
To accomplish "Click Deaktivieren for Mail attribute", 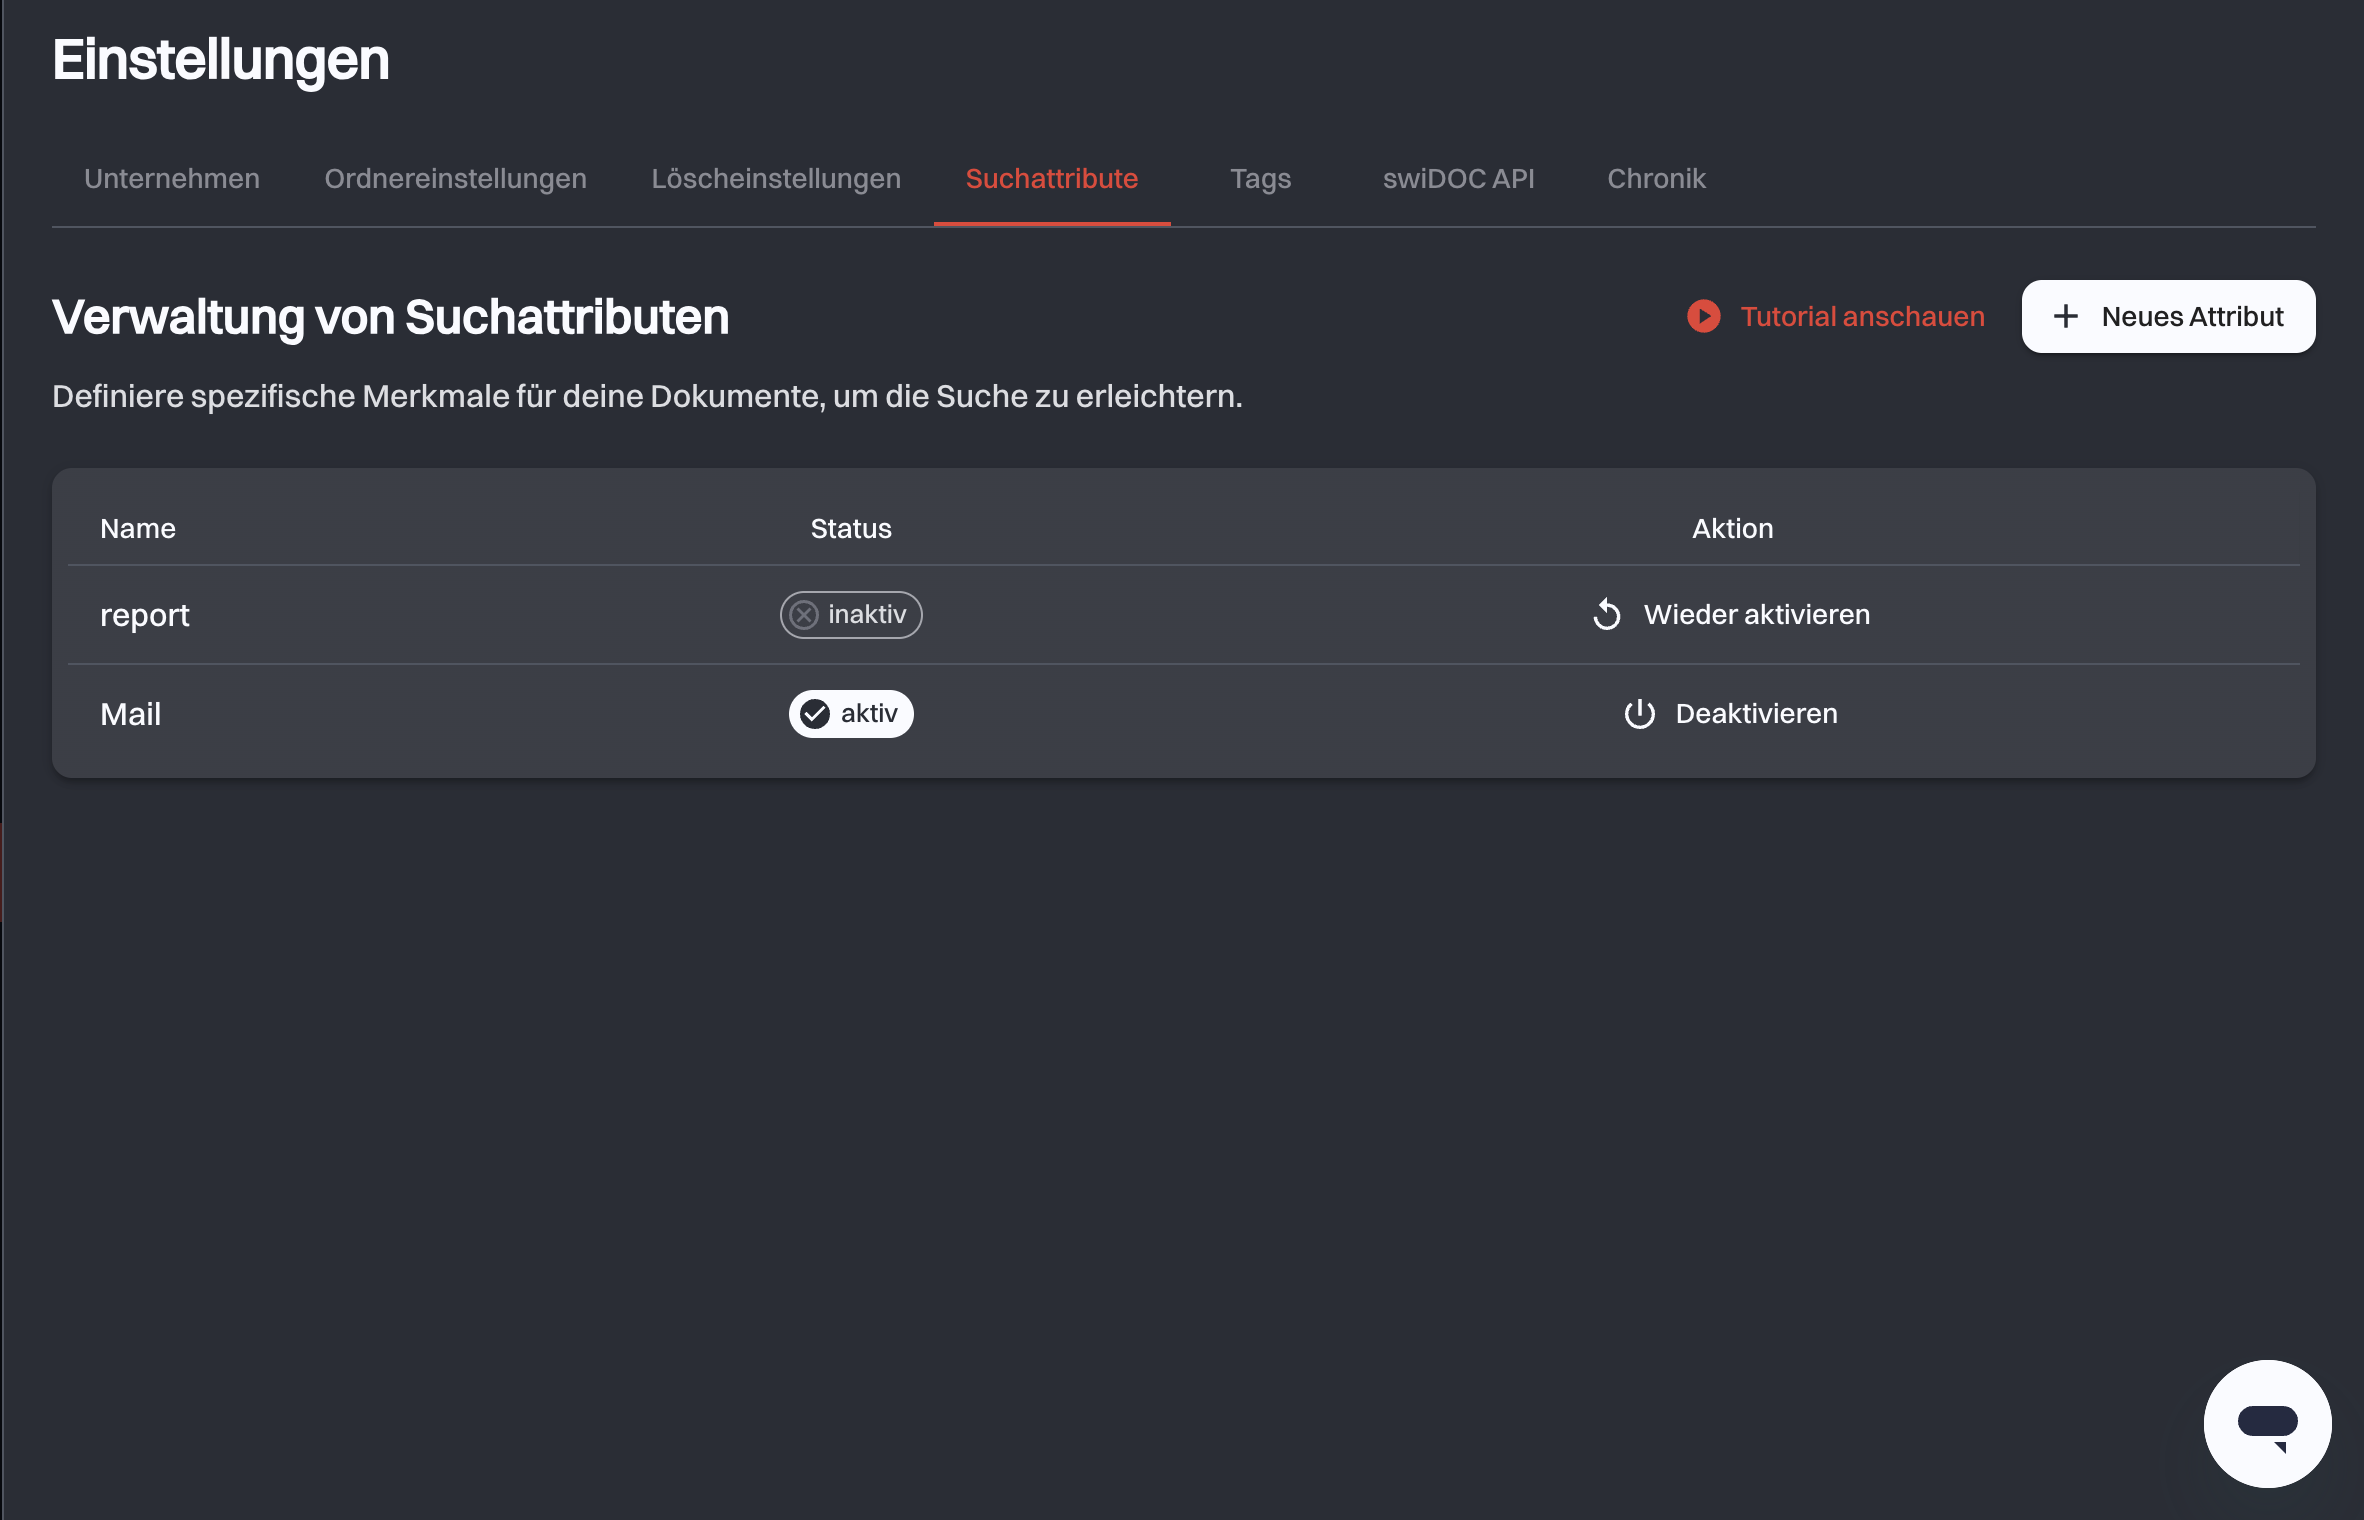I will [1731, 713].
